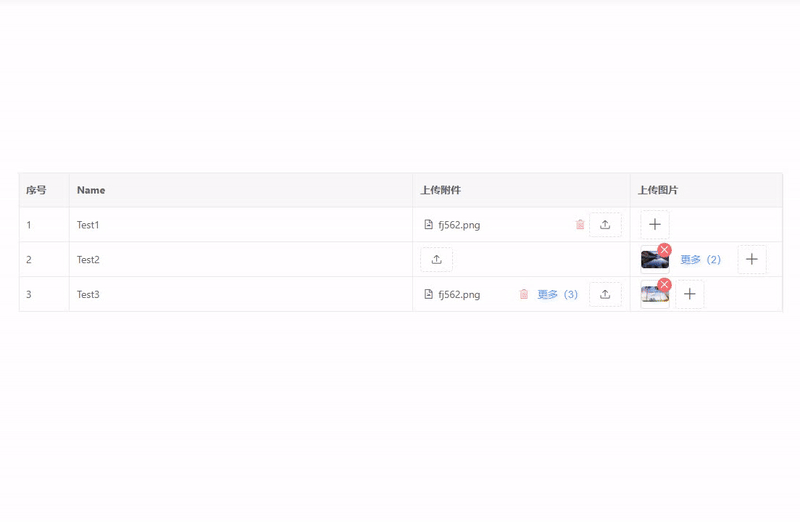Click the Name column header
The width and height of the screenshot is (800, 522).
coord(241,190)
